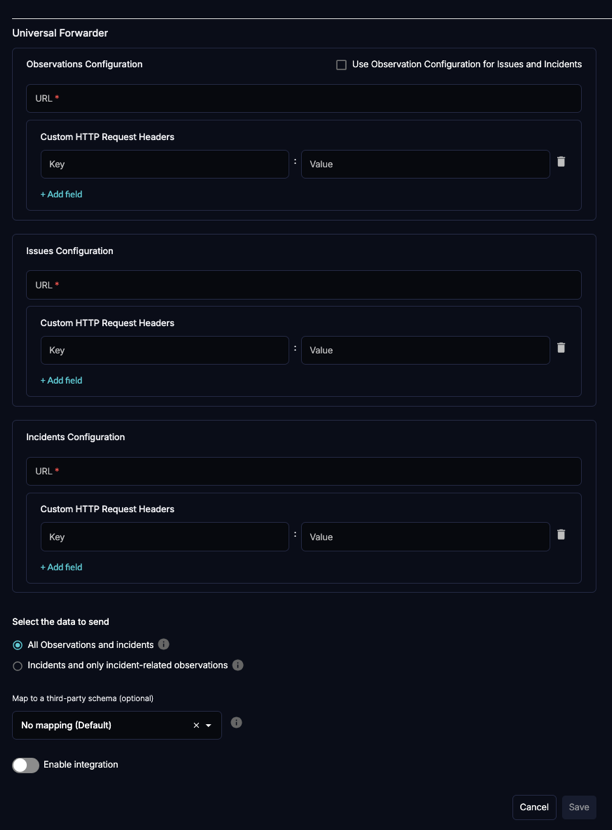Select All Observations and incidents radio
The width and height of the screenshot is (612, 830).
coord(18,645)
